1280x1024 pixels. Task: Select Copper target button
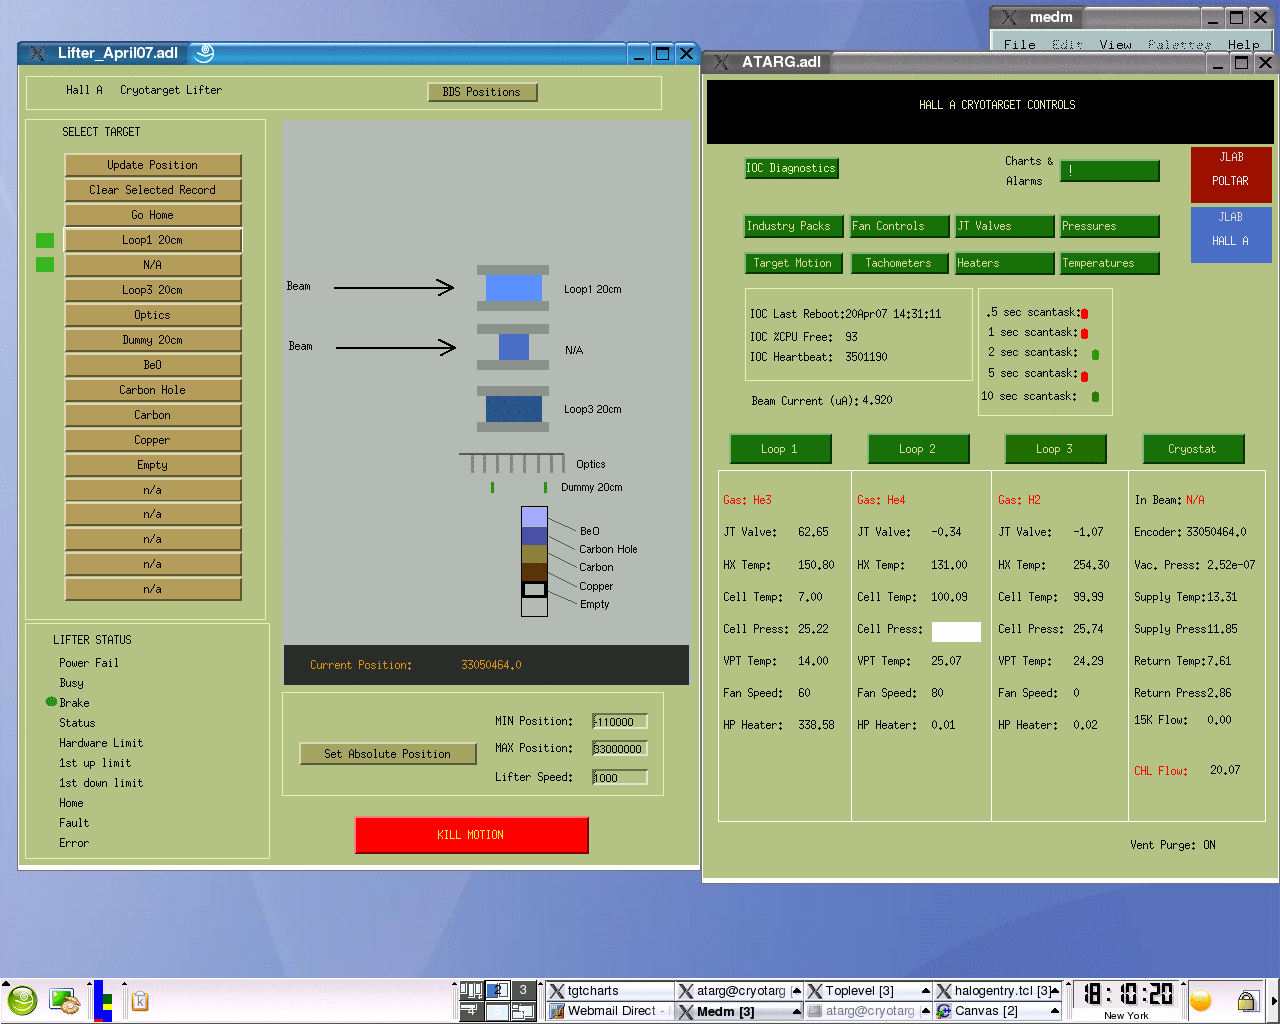[x=153, y=440]
